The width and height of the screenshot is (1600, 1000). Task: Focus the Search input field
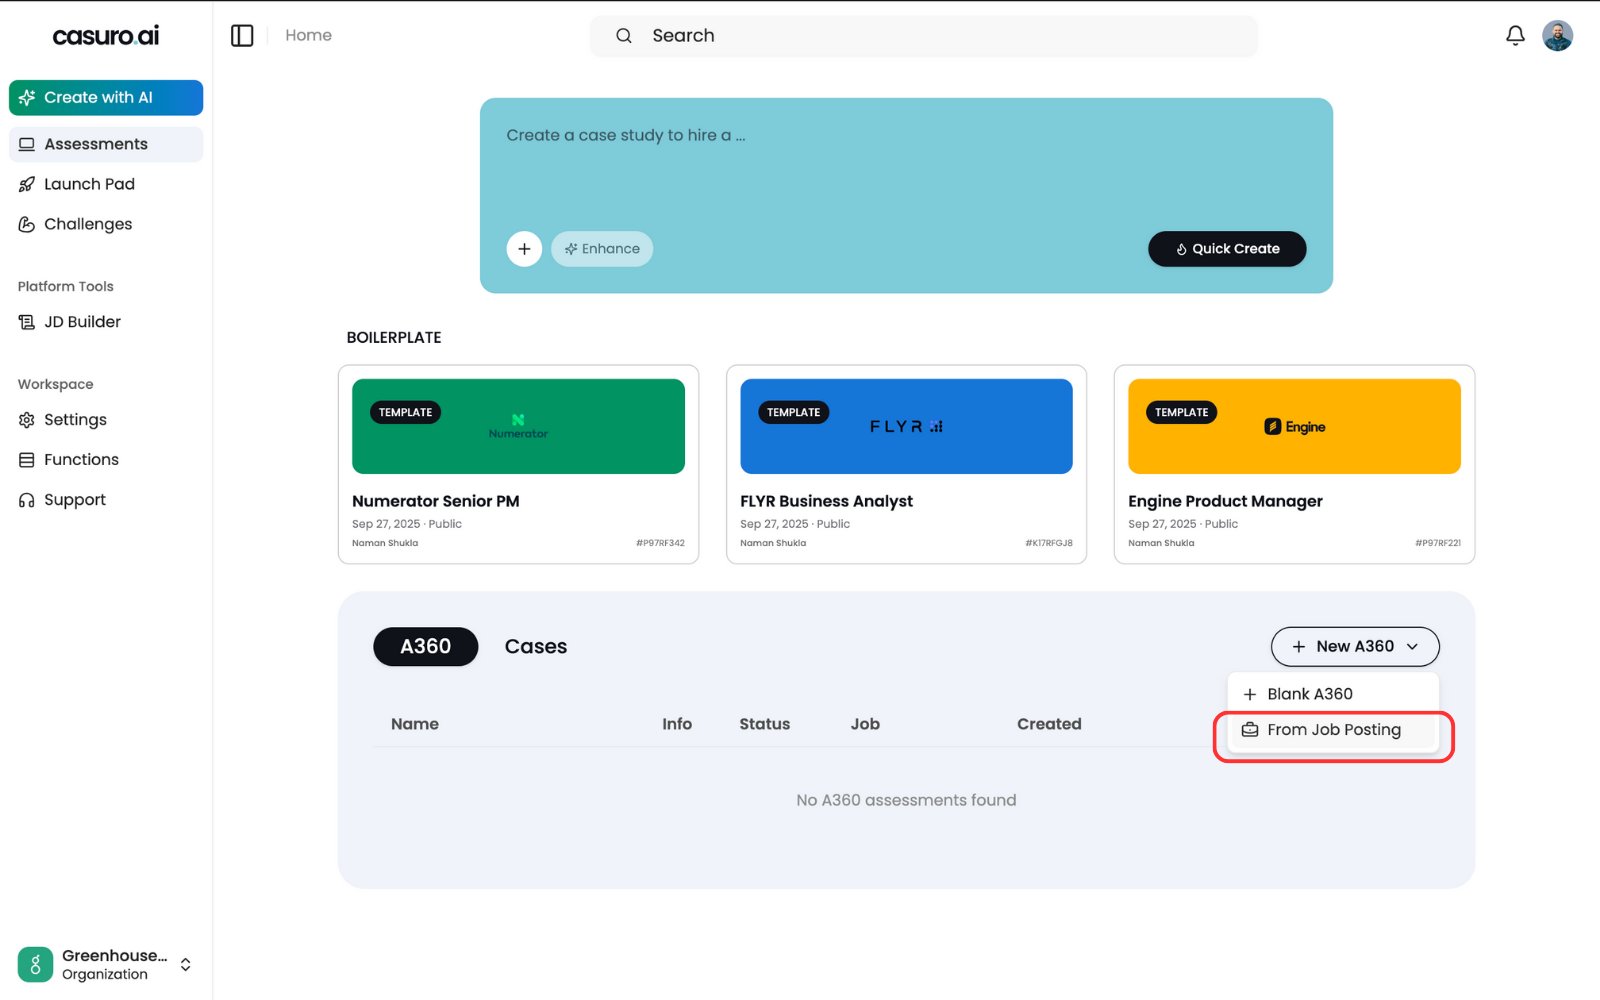[x=924, y=36]
